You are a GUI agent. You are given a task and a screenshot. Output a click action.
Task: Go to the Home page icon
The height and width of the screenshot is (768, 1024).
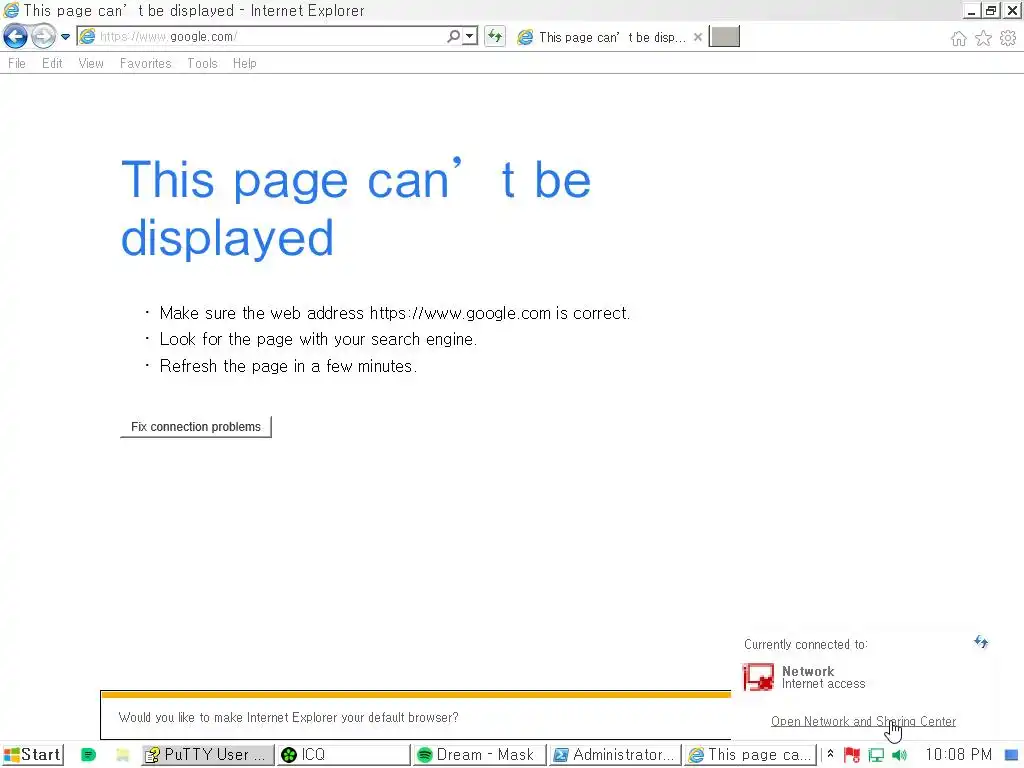pos(958,39)
